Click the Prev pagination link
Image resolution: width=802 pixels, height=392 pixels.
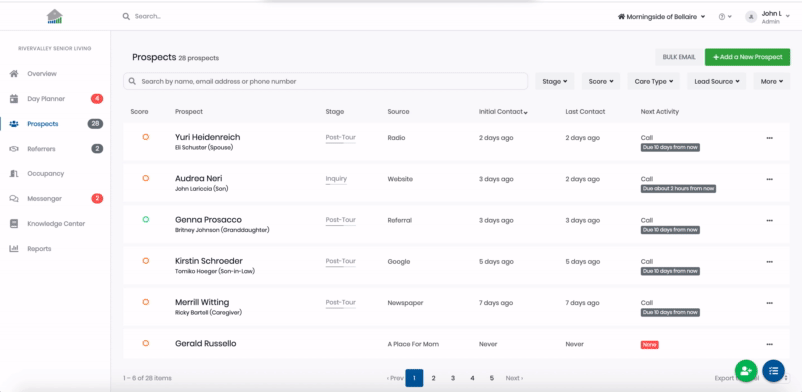(395, 378)
